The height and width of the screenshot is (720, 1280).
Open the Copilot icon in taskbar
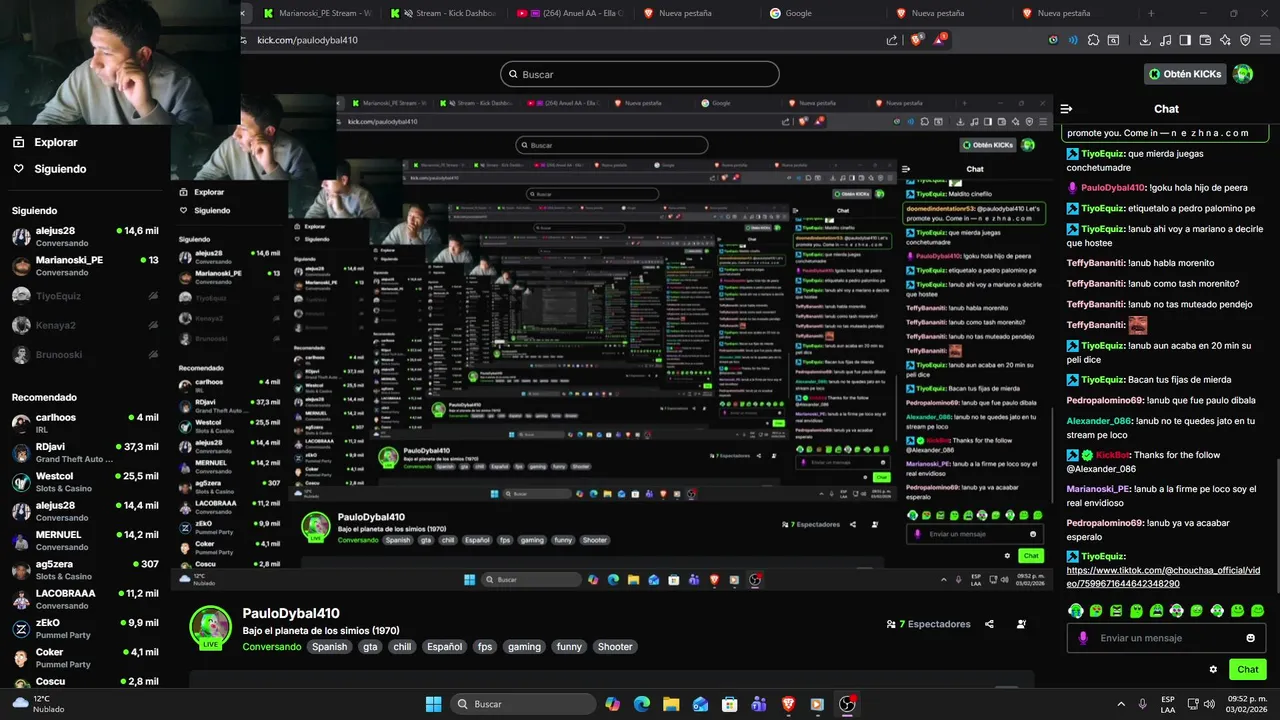(612, 704)
